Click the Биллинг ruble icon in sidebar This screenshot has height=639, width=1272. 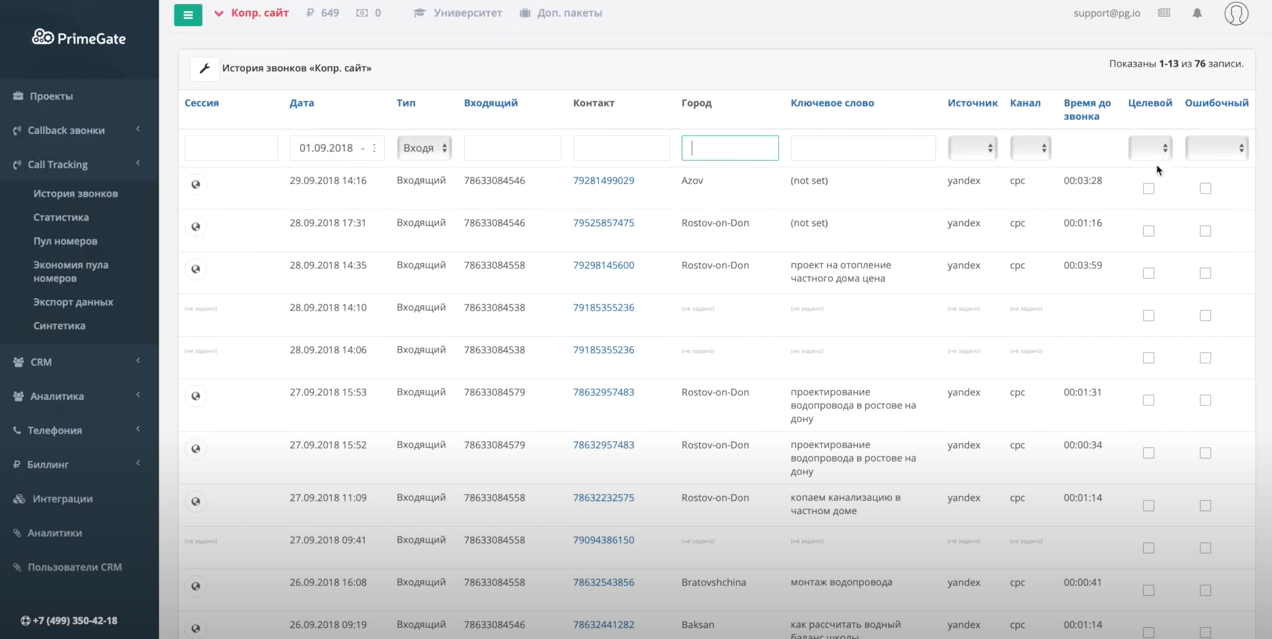click(x=17, y=464)
